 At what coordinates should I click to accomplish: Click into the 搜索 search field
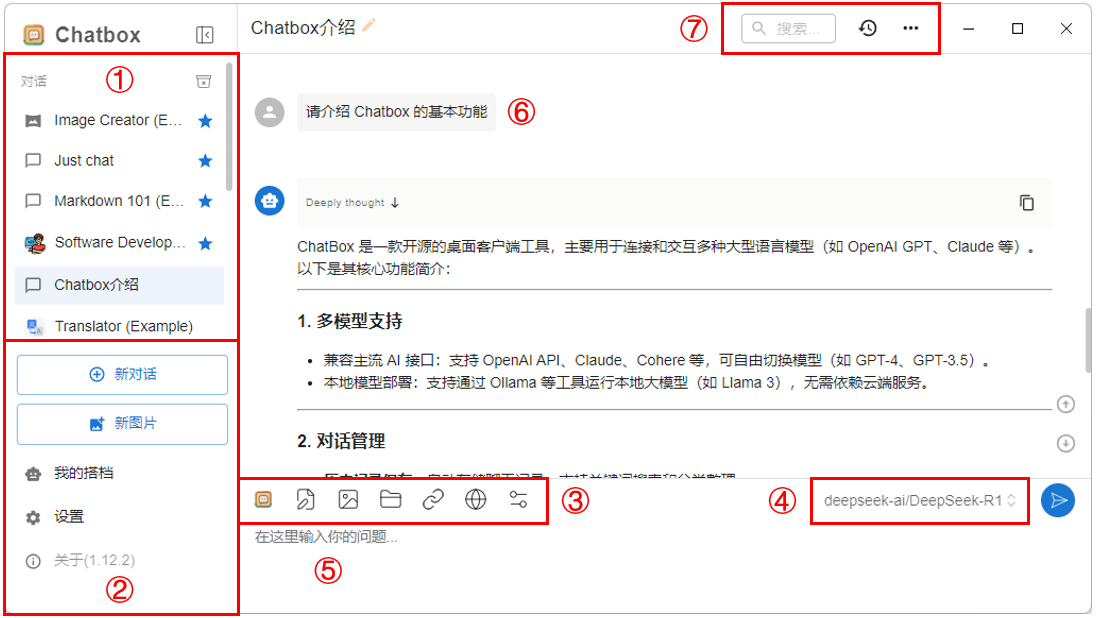(x=788, y=29)
